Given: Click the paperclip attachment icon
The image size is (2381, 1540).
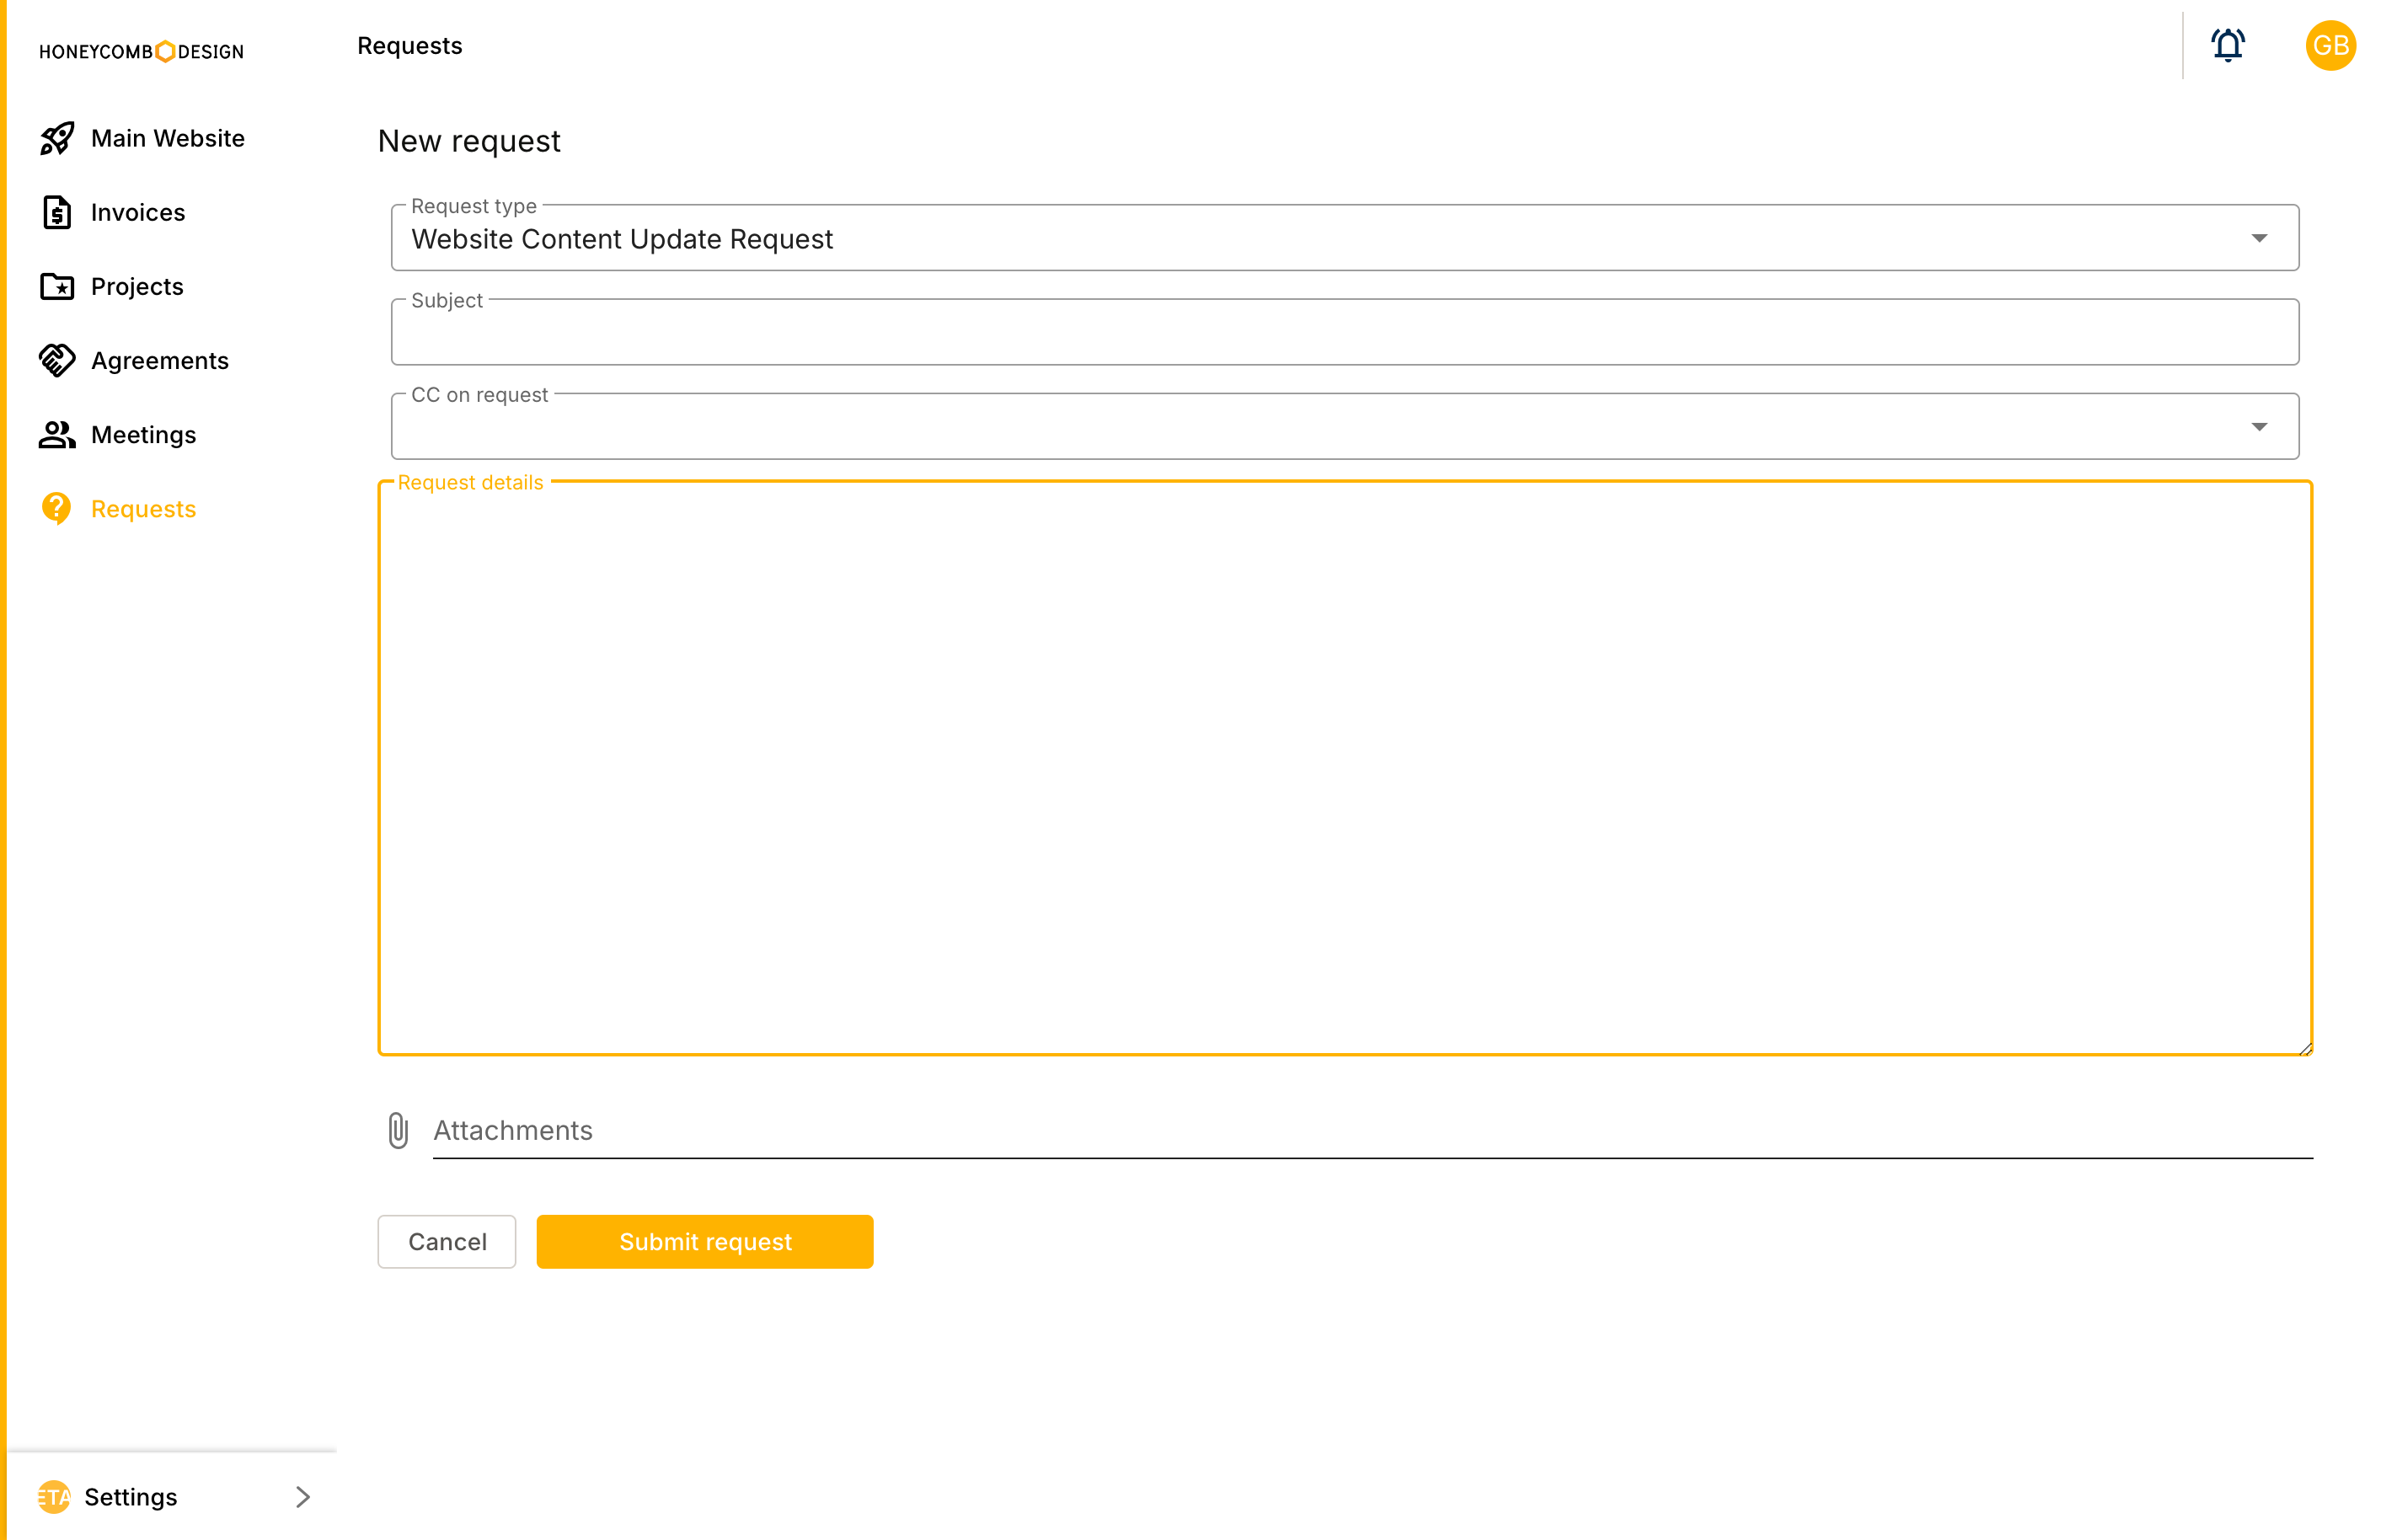Looking at the screenshot, I should tap(398, 1130).
